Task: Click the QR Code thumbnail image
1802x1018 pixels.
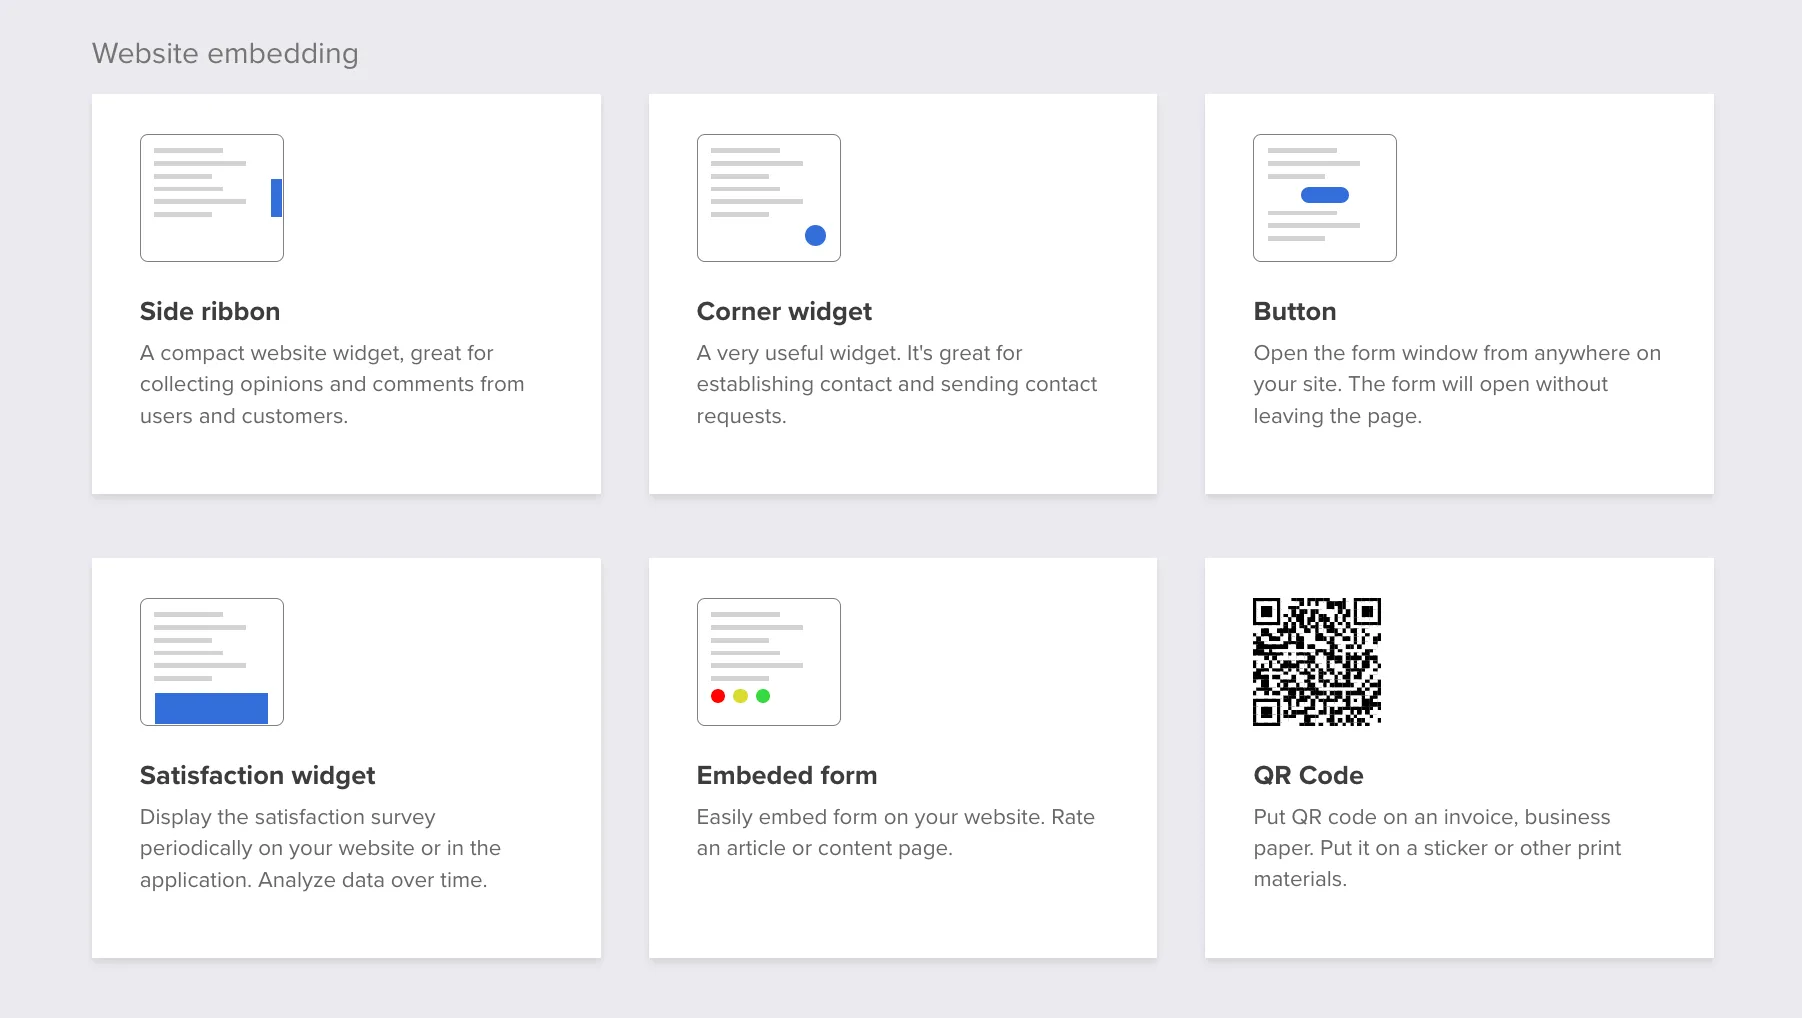Action: point(1317,661)
